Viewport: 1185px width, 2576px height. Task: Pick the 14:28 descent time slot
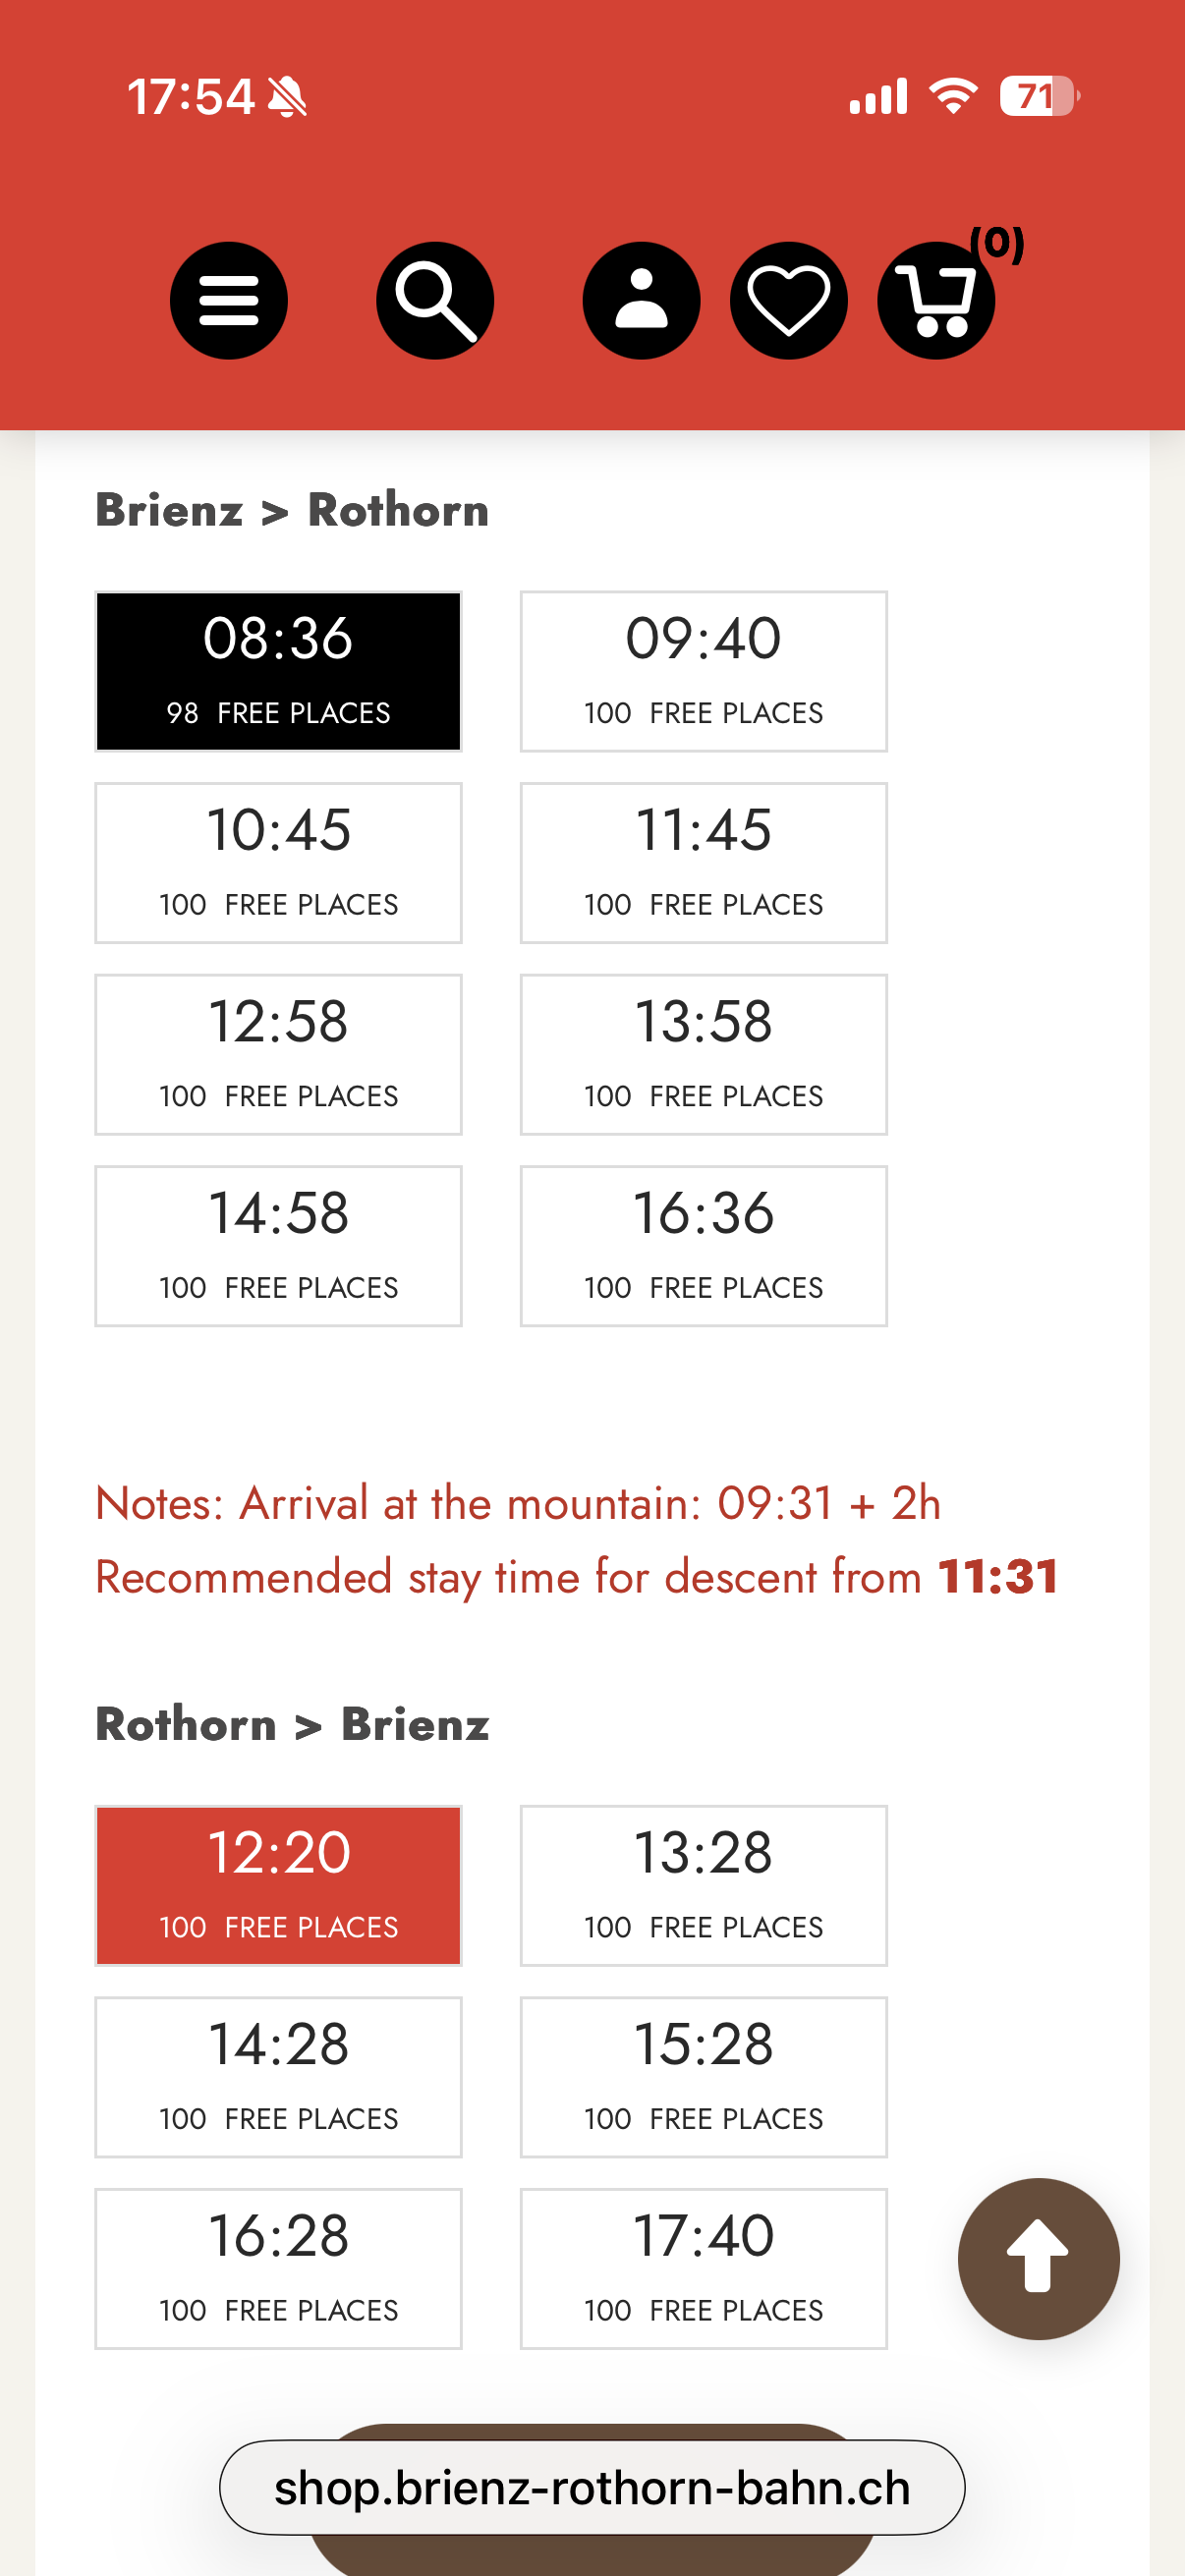click(x=278, y=2077)
